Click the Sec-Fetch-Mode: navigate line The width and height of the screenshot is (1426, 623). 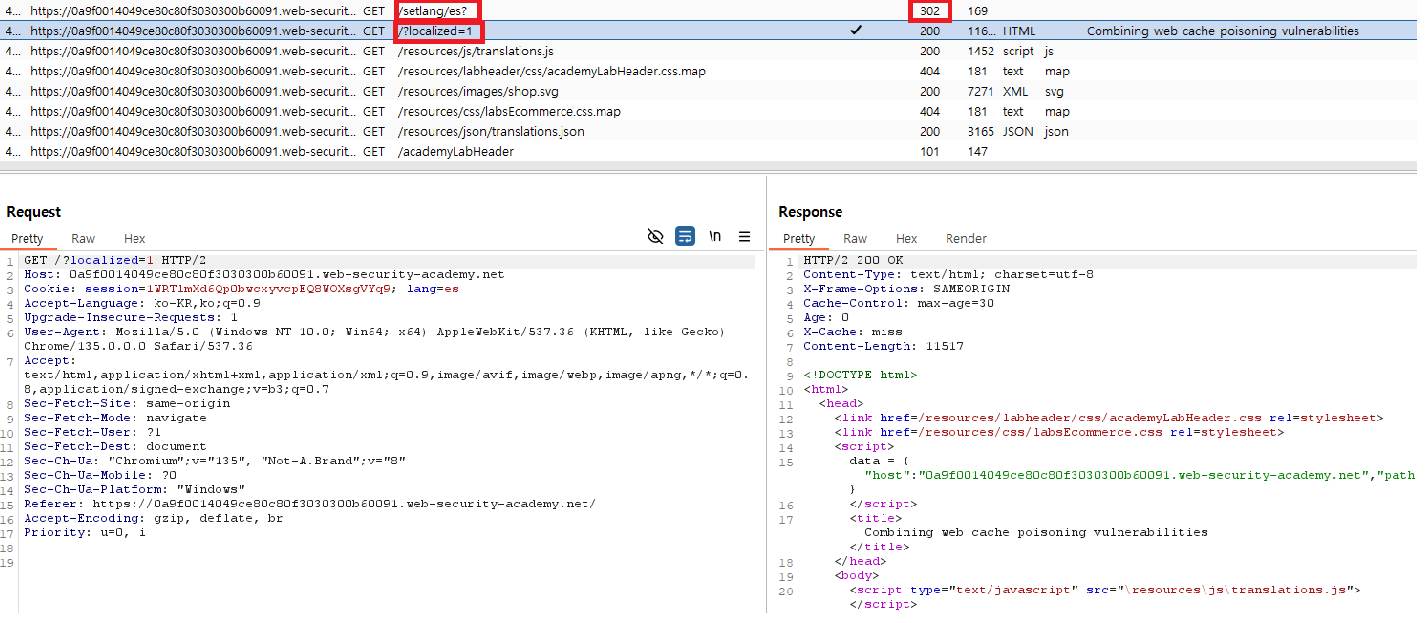click(114, 418)
